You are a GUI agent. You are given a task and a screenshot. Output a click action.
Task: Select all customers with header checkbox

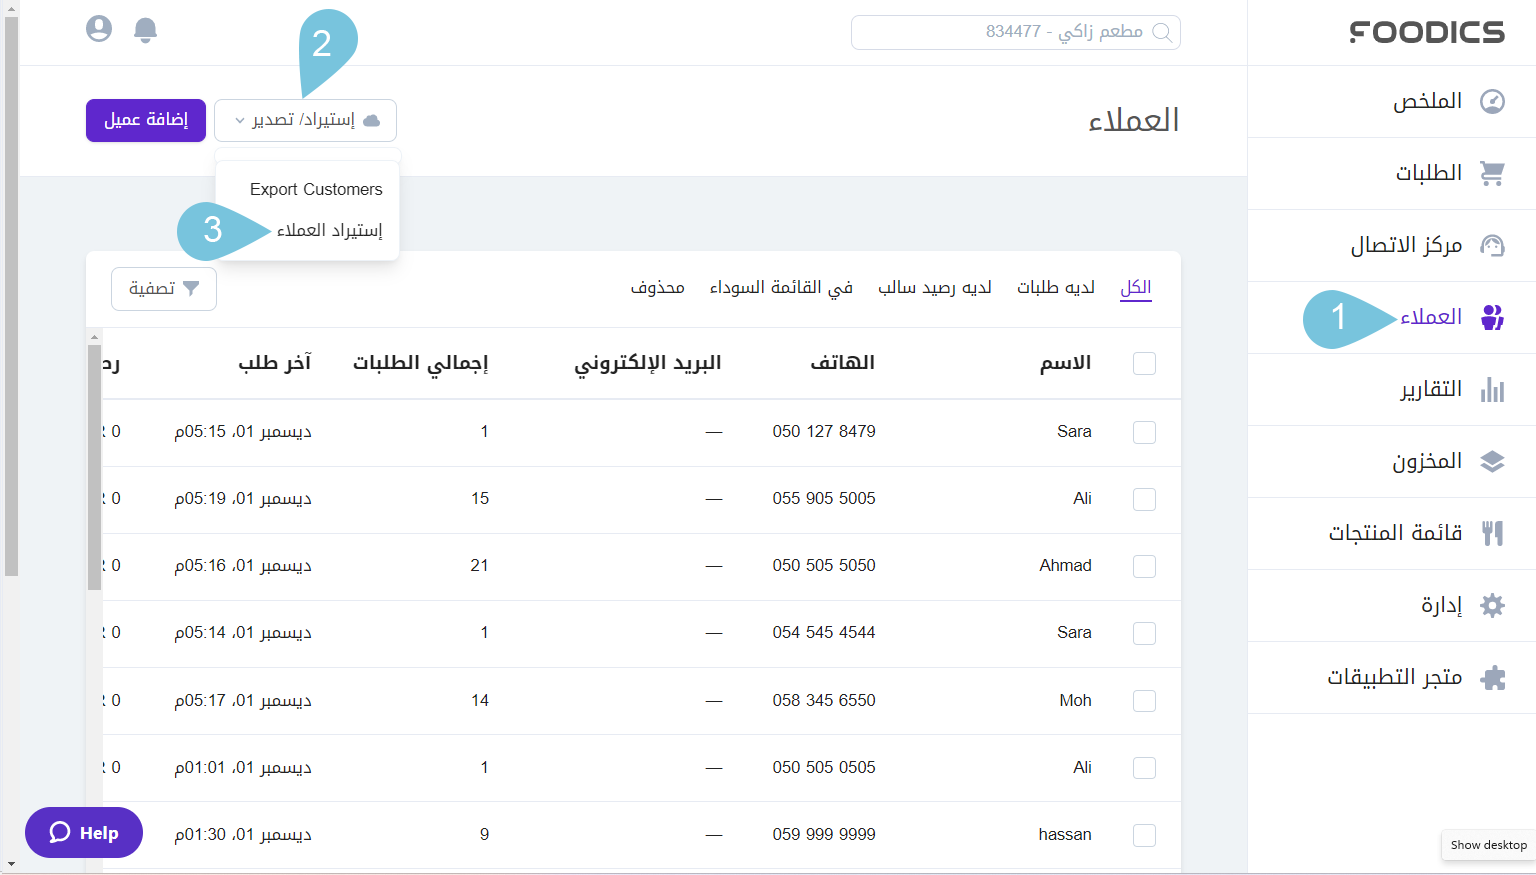[x=1144, y=364]
